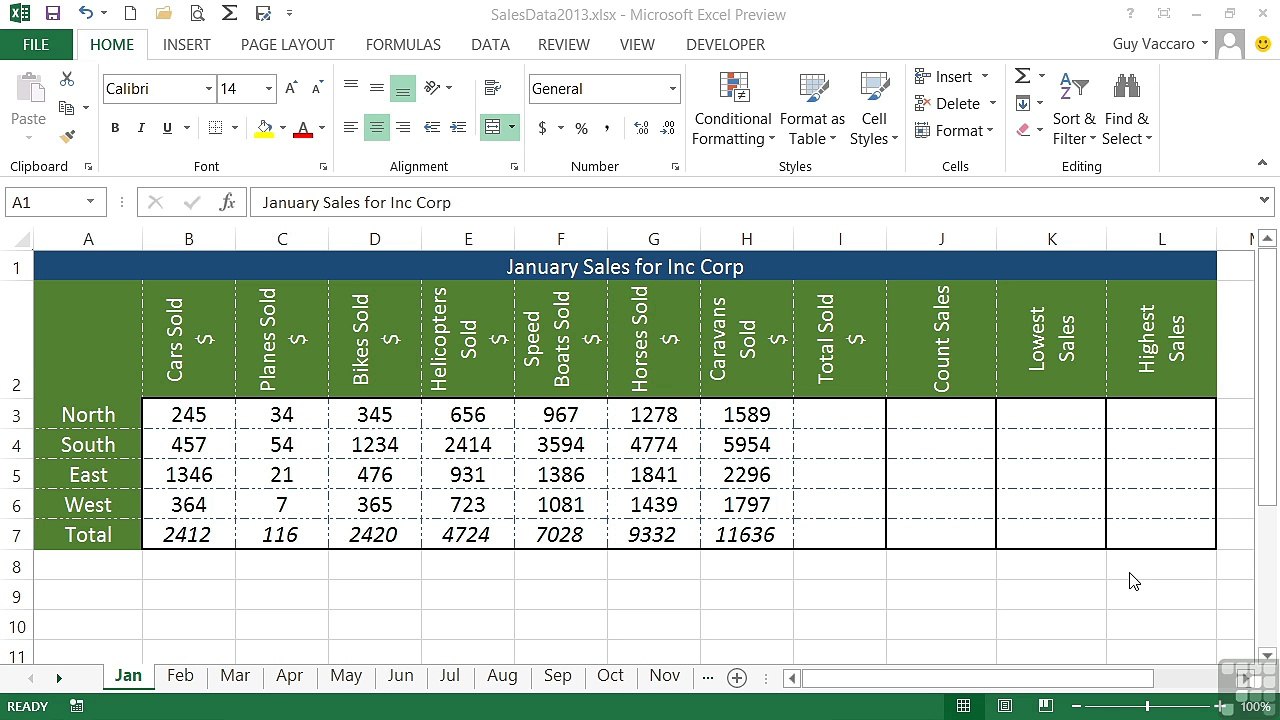Image resolution: width=1280 pixels, height=720 pixels.
Task: Toggle Wrap Text
Action: [492, 88]
